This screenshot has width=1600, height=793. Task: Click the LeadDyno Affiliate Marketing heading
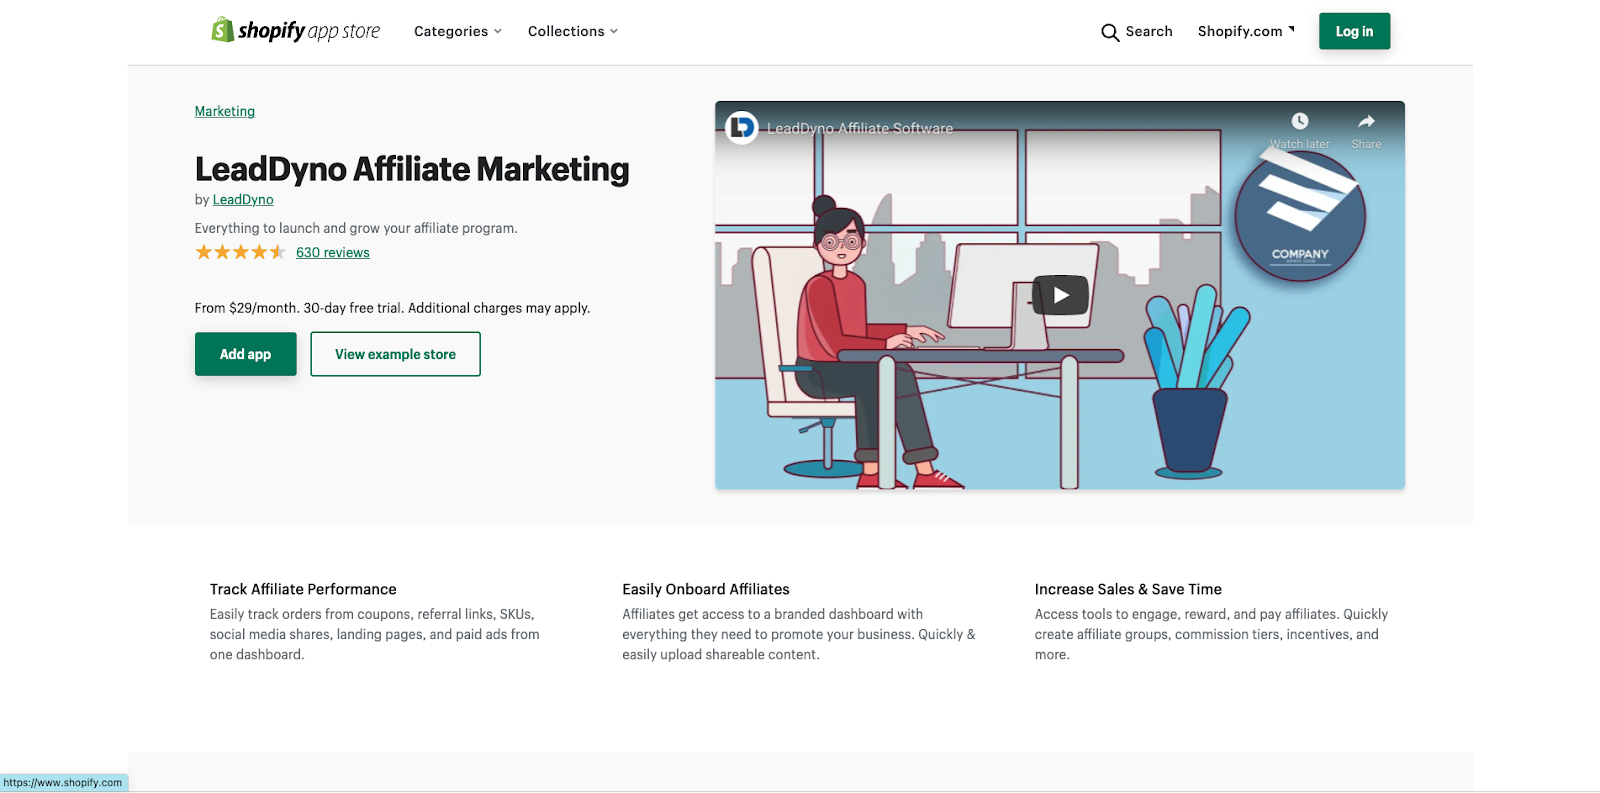(412, 169)
